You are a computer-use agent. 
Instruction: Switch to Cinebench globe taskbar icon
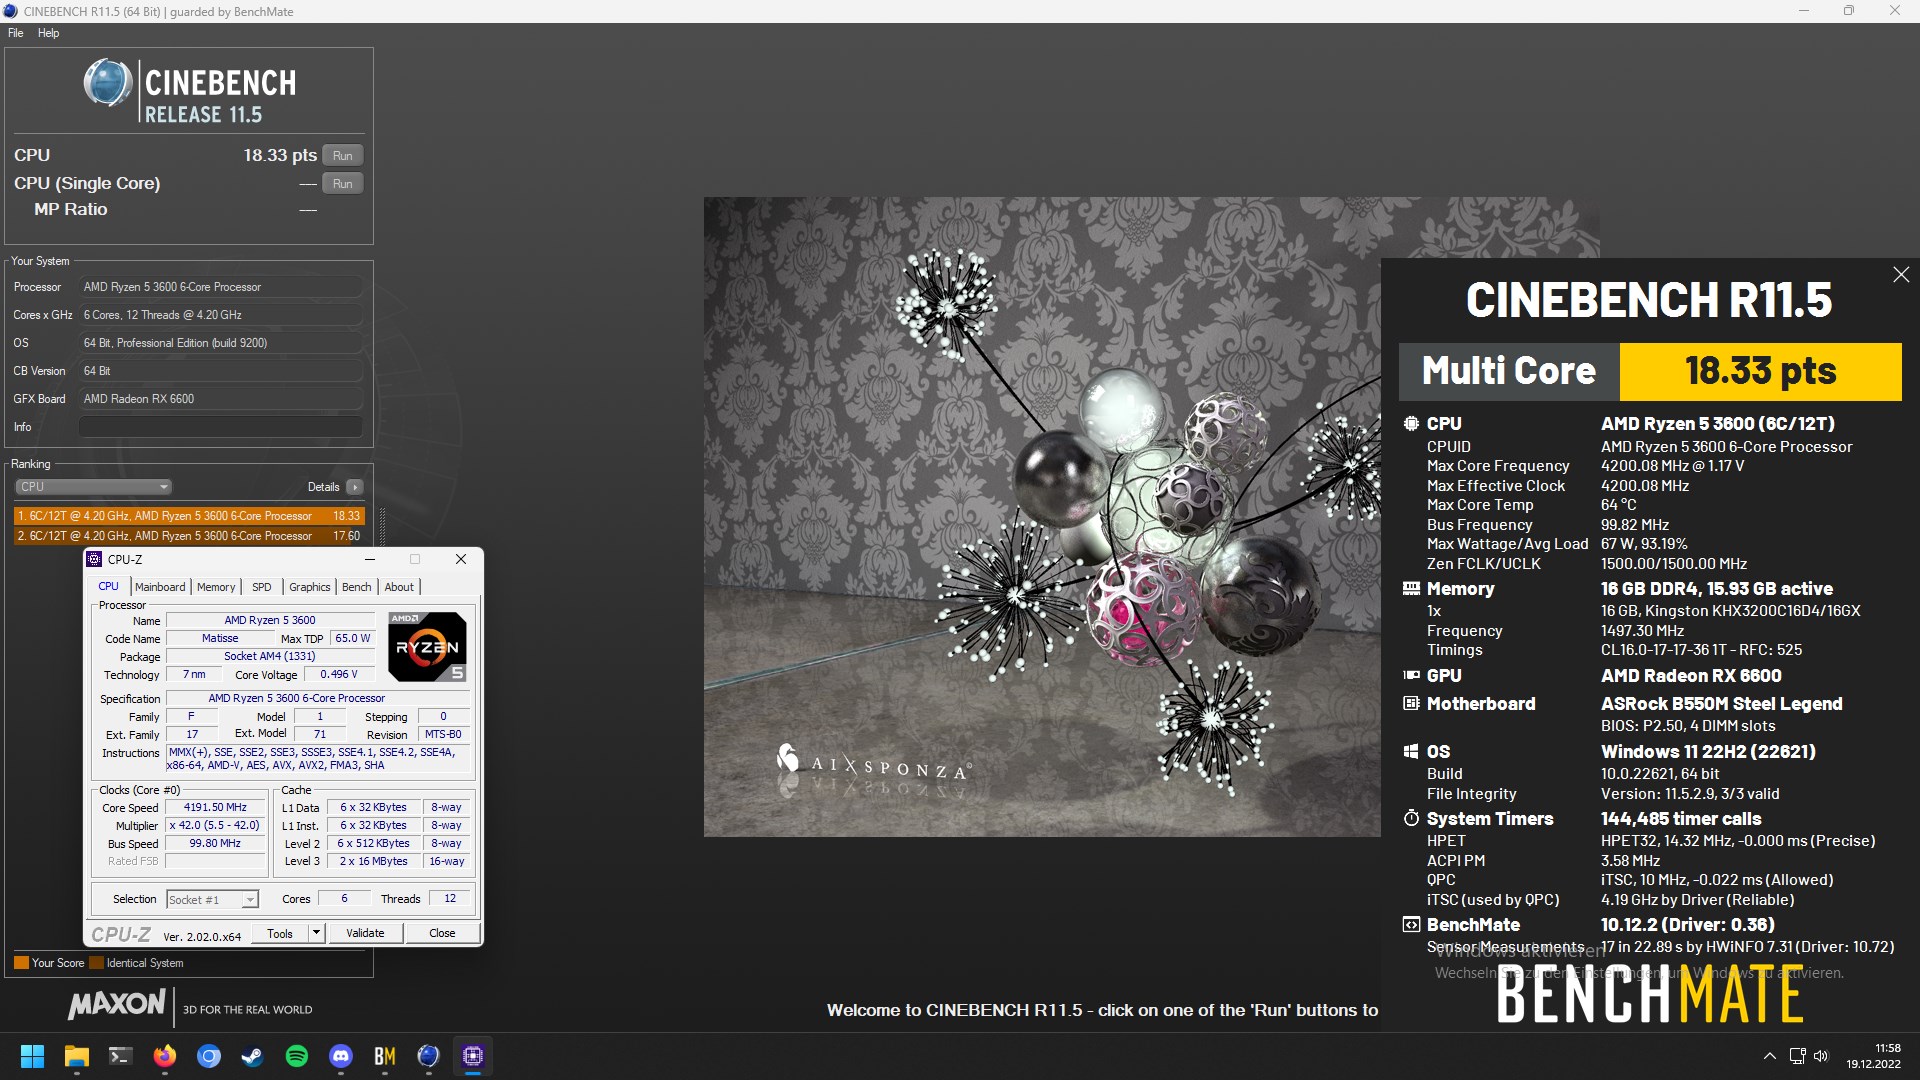(x=429, y=1056)
